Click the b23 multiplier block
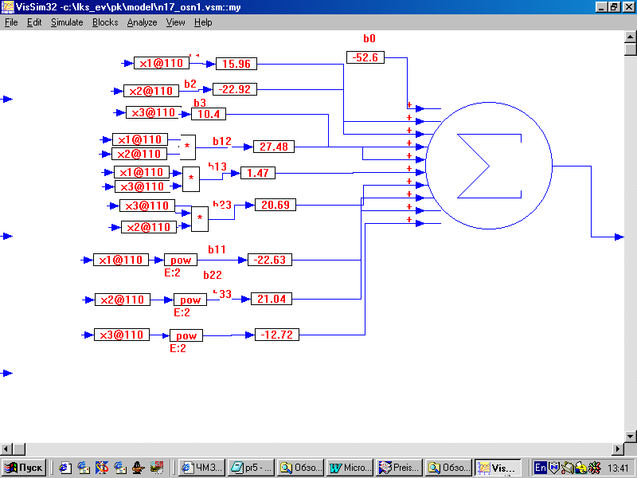 click(x=200, y=216)
